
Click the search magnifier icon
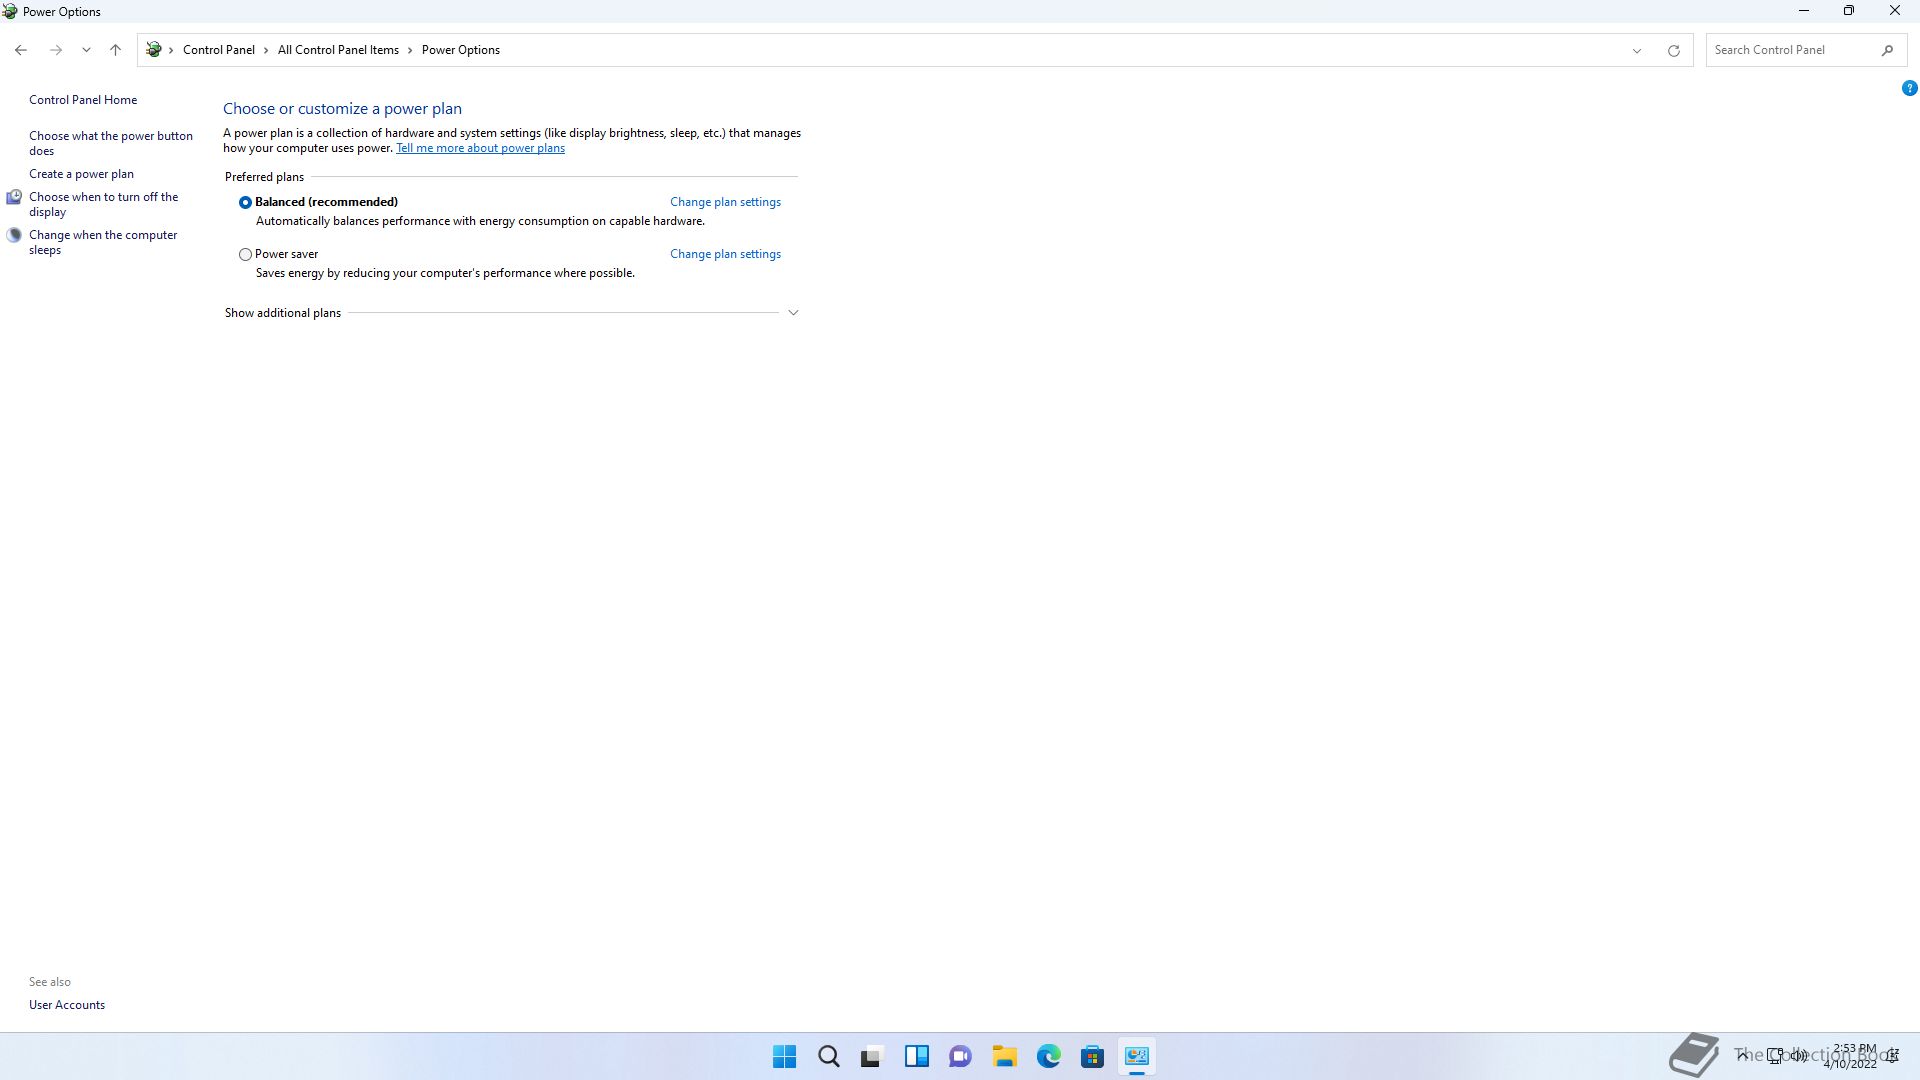pos(1887,50)
